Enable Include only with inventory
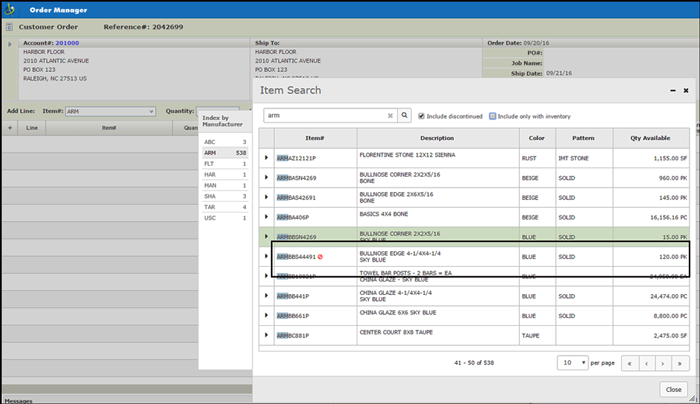 493,115
